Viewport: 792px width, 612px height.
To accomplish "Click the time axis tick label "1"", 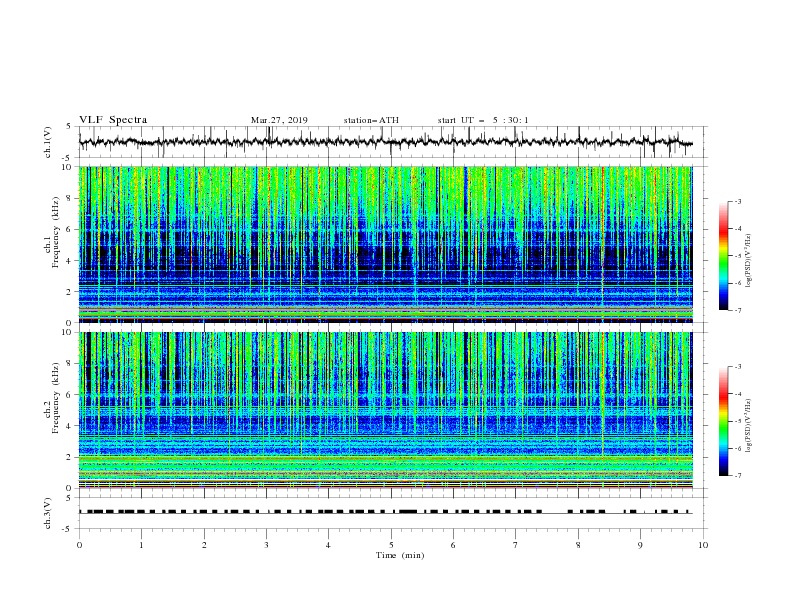I will (x=141, y=545).
